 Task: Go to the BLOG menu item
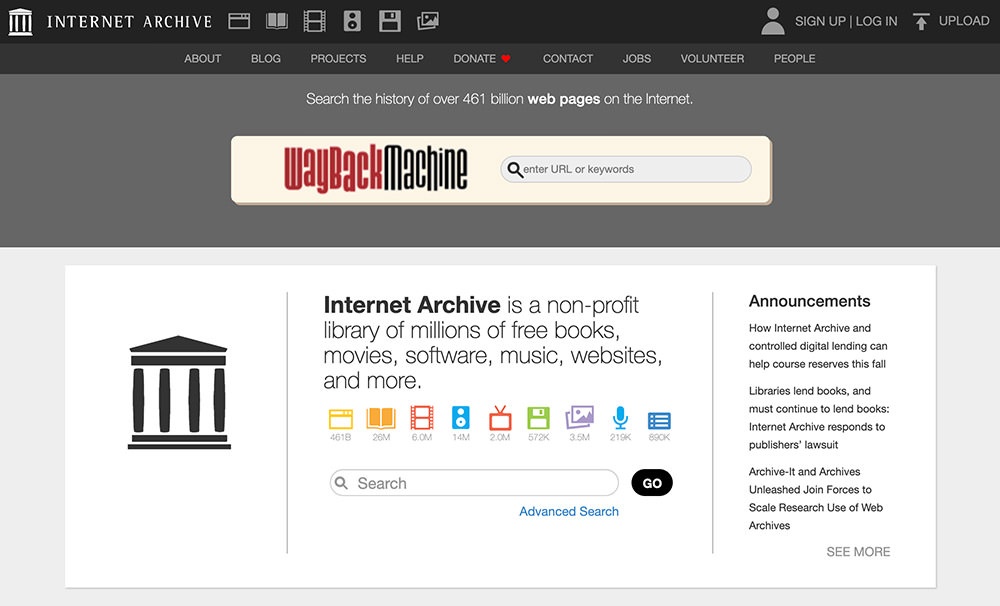click(x=266, y=59)
